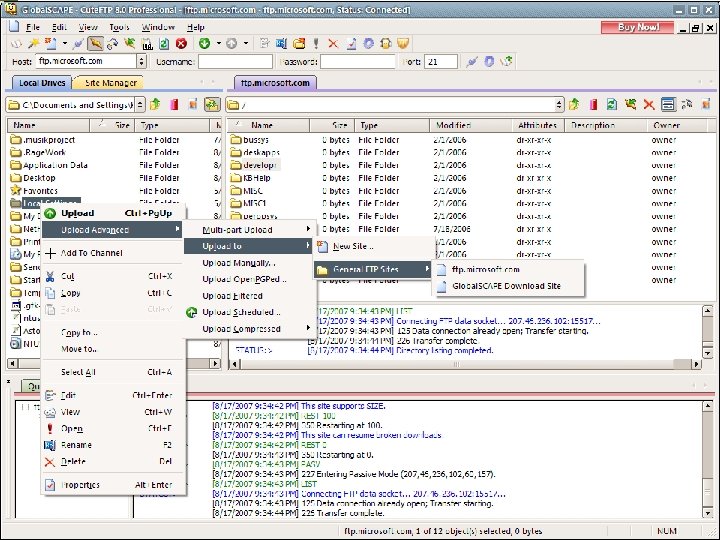This screenshot has height=540, width=720.
Task: Click the Connect plug icon beside the Port field
Action: (x=472, y=62)
